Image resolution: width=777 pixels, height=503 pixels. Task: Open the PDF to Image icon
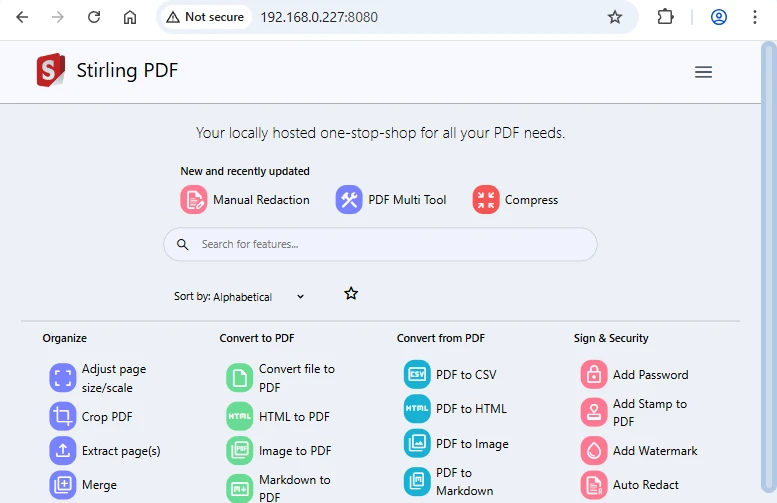(x=417, y=444)
